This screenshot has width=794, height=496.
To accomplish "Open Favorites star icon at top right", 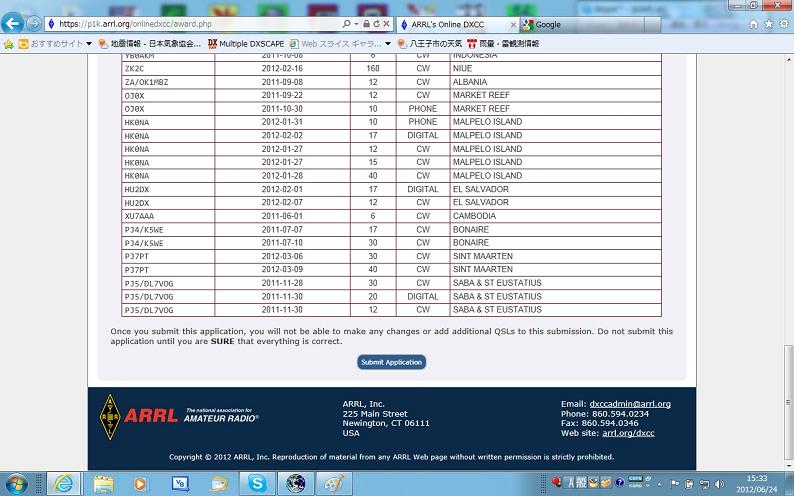I will [769, 24].
